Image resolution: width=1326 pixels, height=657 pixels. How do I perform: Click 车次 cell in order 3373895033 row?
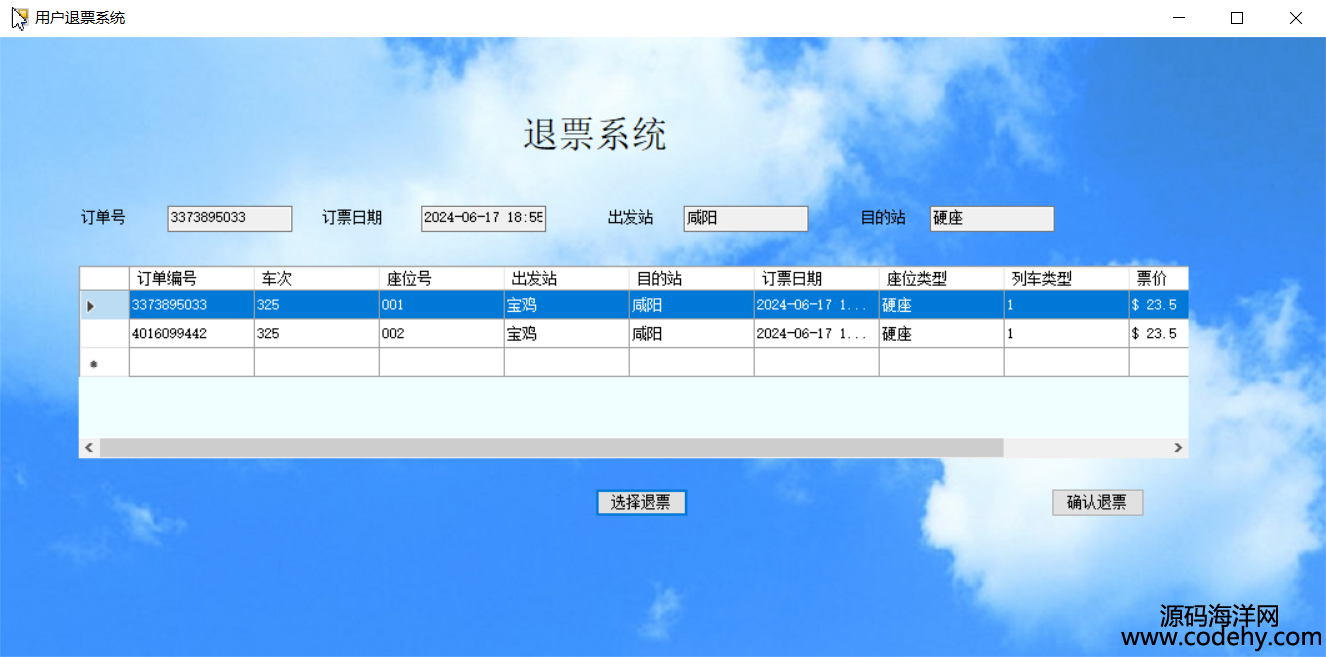click(x=317, y=305)
